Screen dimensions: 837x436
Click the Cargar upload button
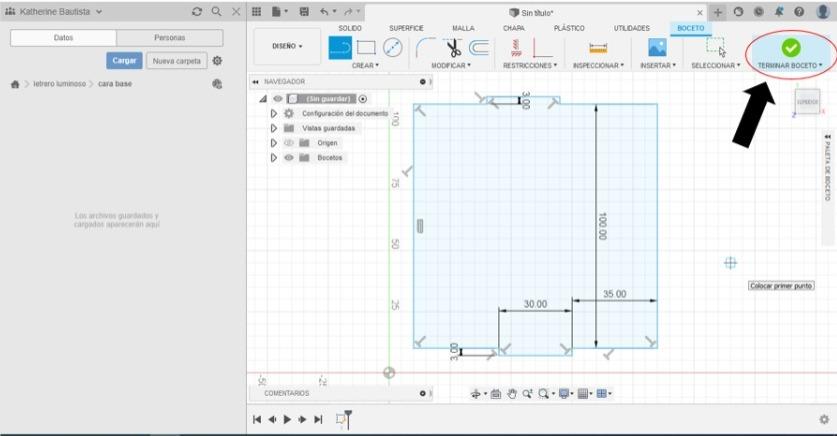124,61
